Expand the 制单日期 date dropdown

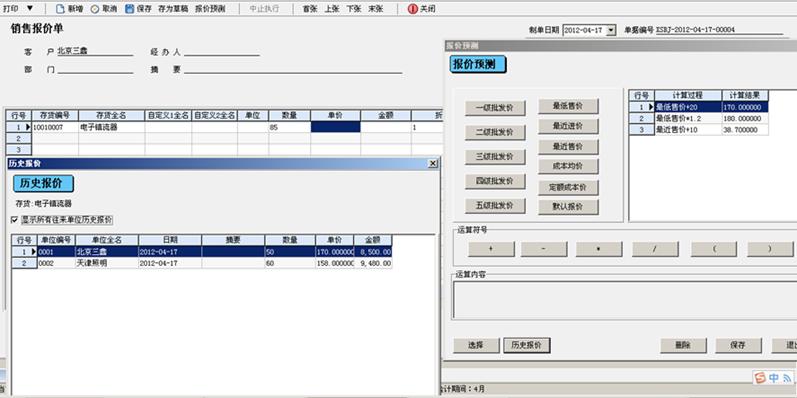coord(611,30)
